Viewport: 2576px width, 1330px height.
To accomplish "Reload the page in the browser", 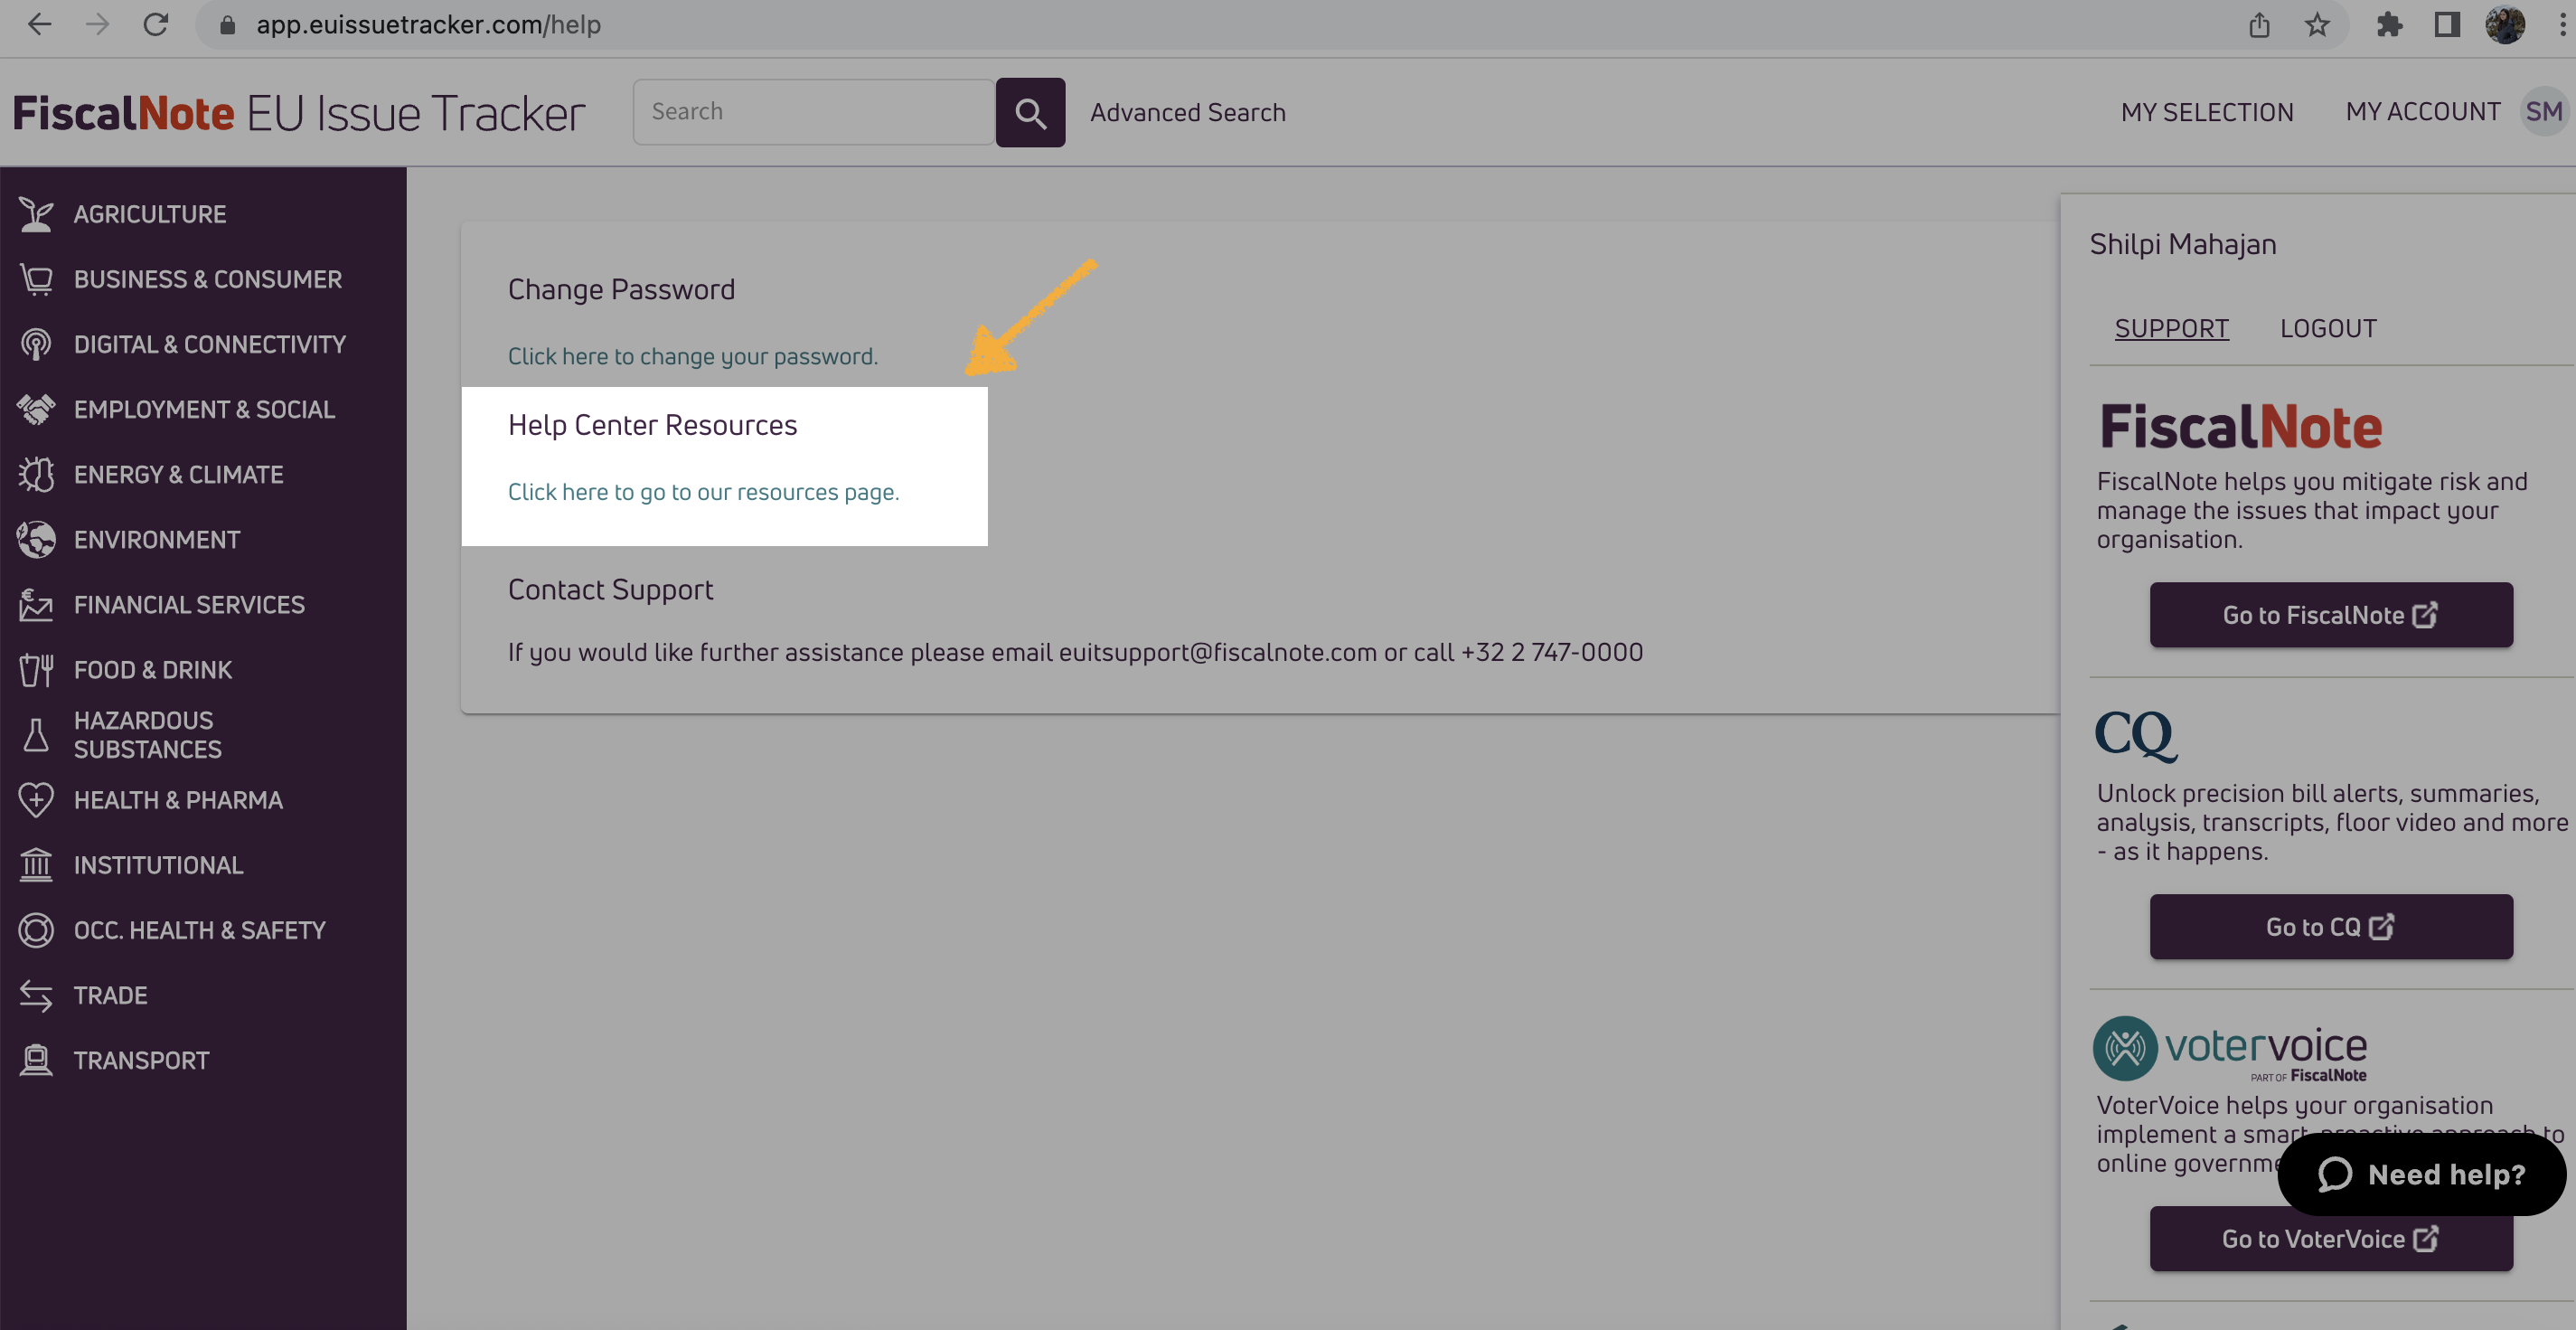I will tap(155, 25).
